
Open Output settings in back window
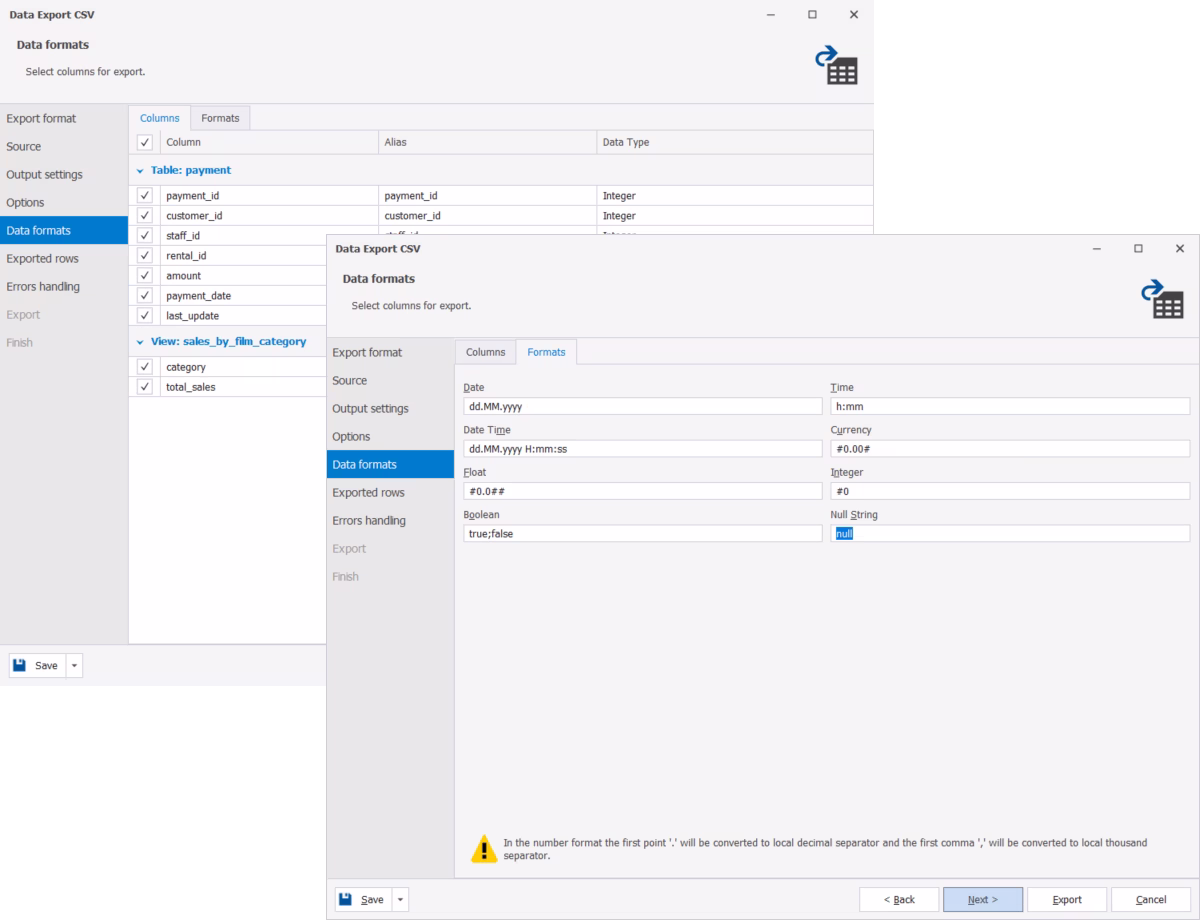(64, 175)
